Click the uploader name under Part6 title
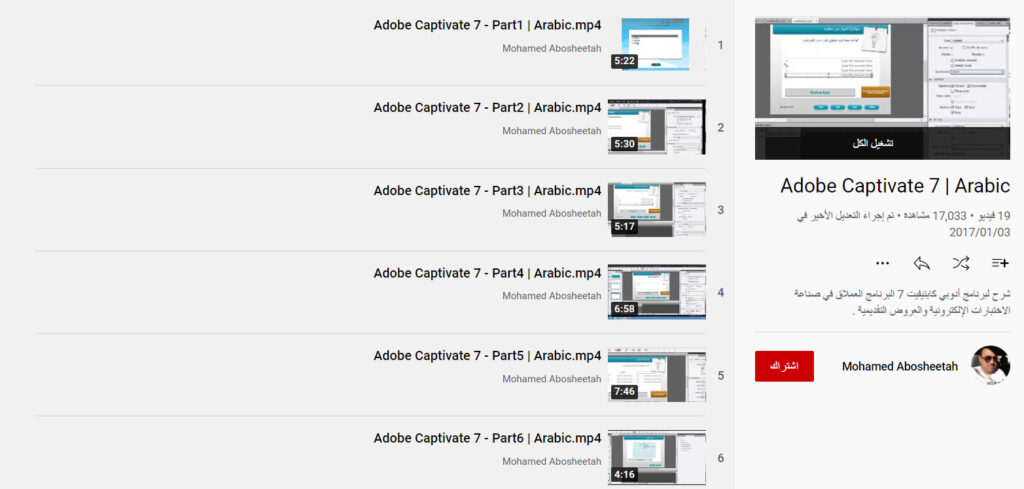Viewport: 1024px width, 489px height. point(552,462)
